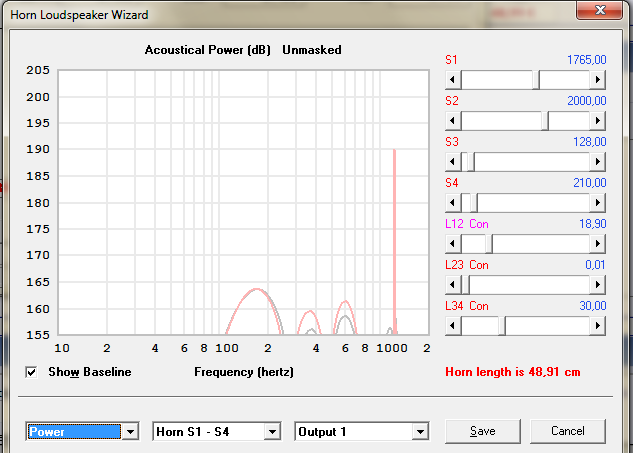This screenshot has width=633, height=453.
Task: Click the L12 Con flare label
Action: tap(467, 224)
